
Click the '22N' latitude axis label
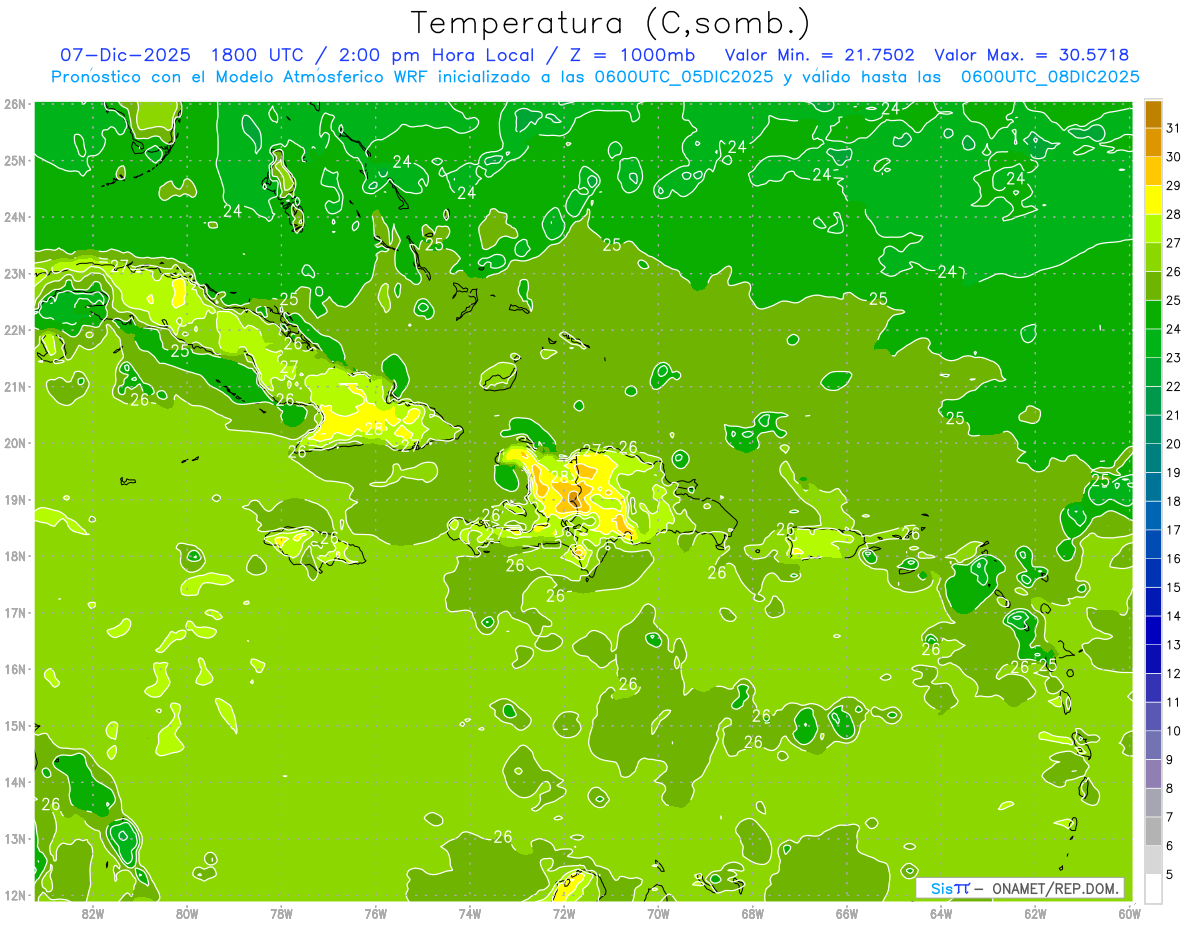point(15,330)
